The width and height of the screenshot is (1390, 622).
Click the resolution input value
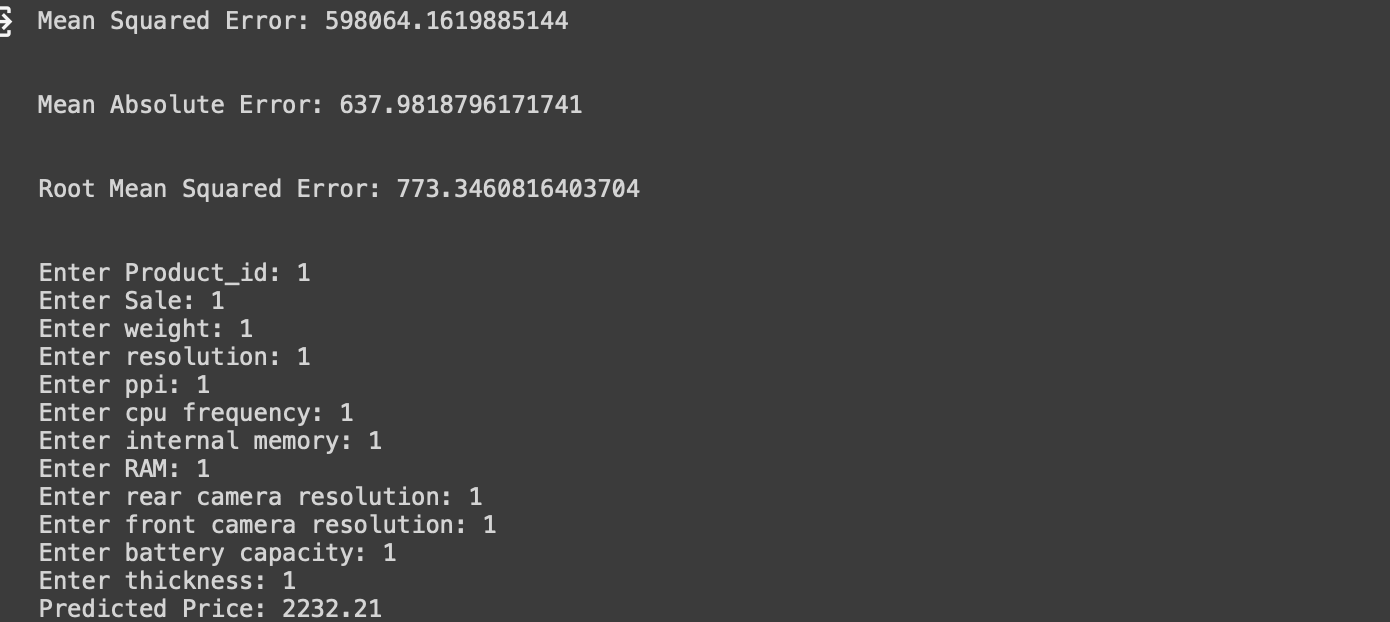(304, 356)
